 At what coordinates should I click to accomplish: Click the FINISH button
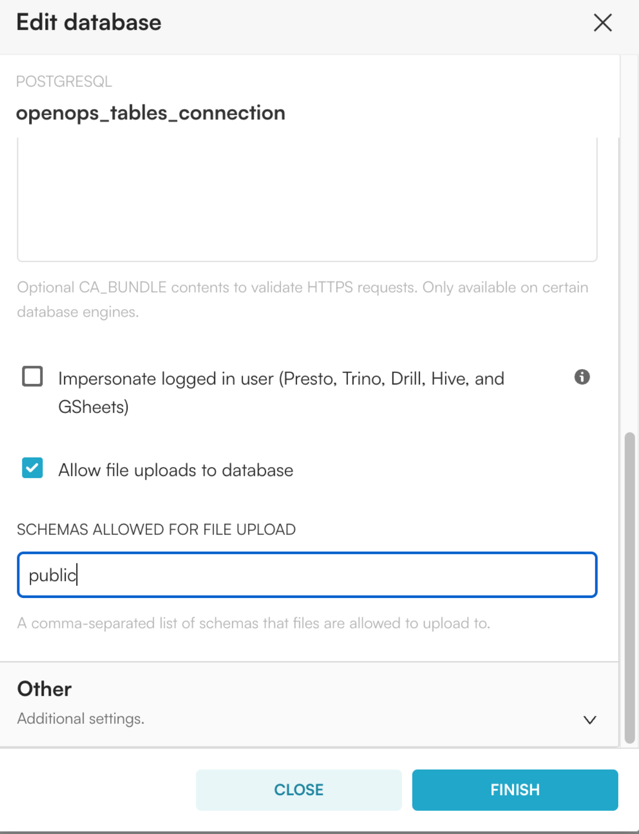click(x=515, y=790)
